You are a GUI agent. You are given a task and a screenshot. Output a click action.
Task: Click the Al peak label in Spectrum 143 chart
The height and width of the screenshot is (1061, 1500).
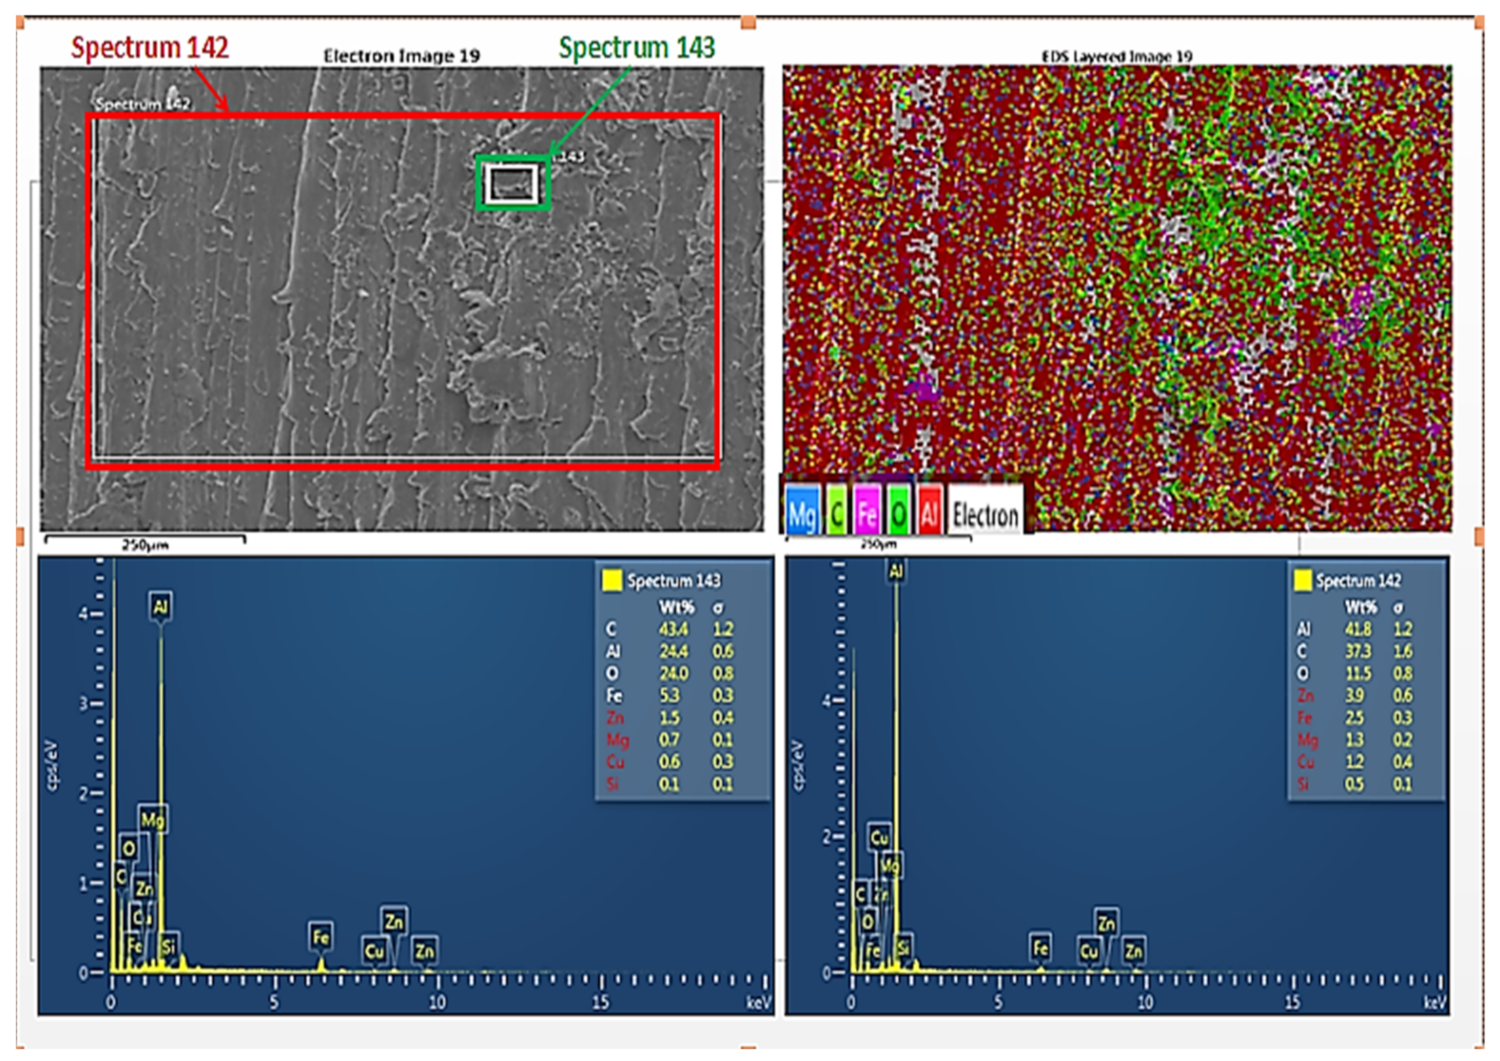tap(160, 606)
